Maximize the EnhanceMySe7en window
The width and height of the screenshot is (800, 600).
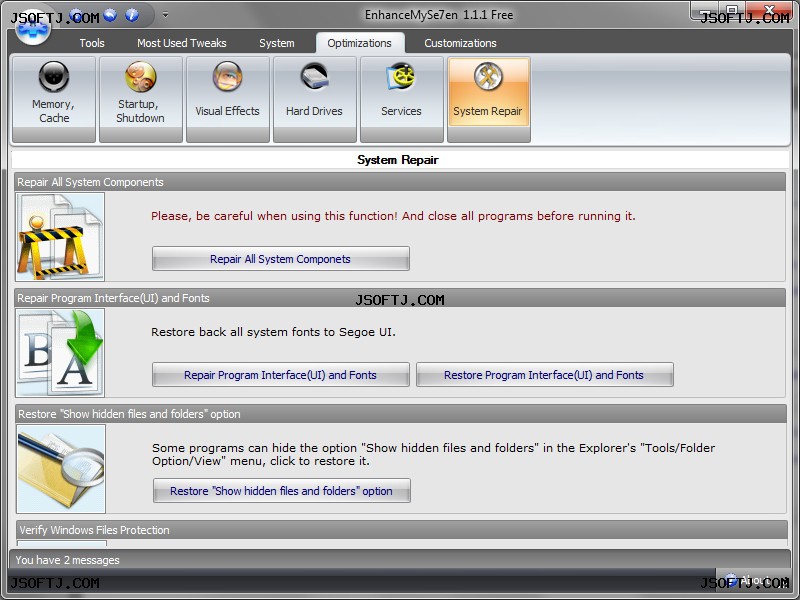tap(732, 10)
